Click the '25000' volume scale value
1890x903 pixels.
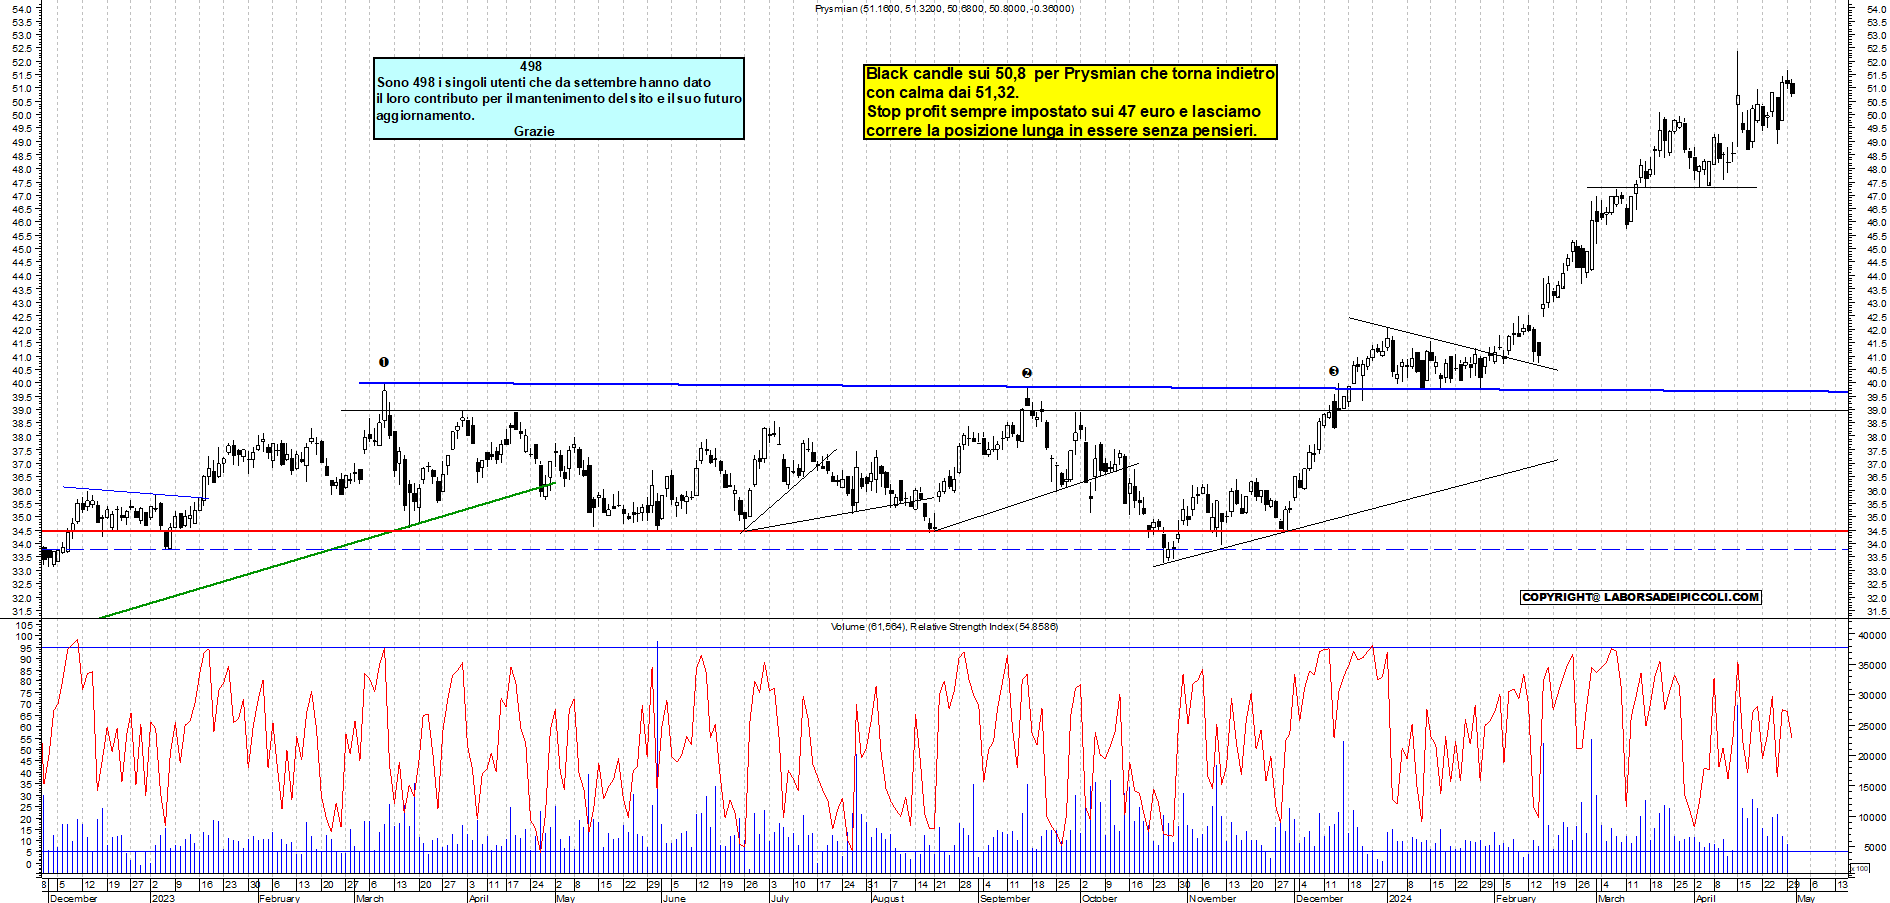[x=1872, y=727]
